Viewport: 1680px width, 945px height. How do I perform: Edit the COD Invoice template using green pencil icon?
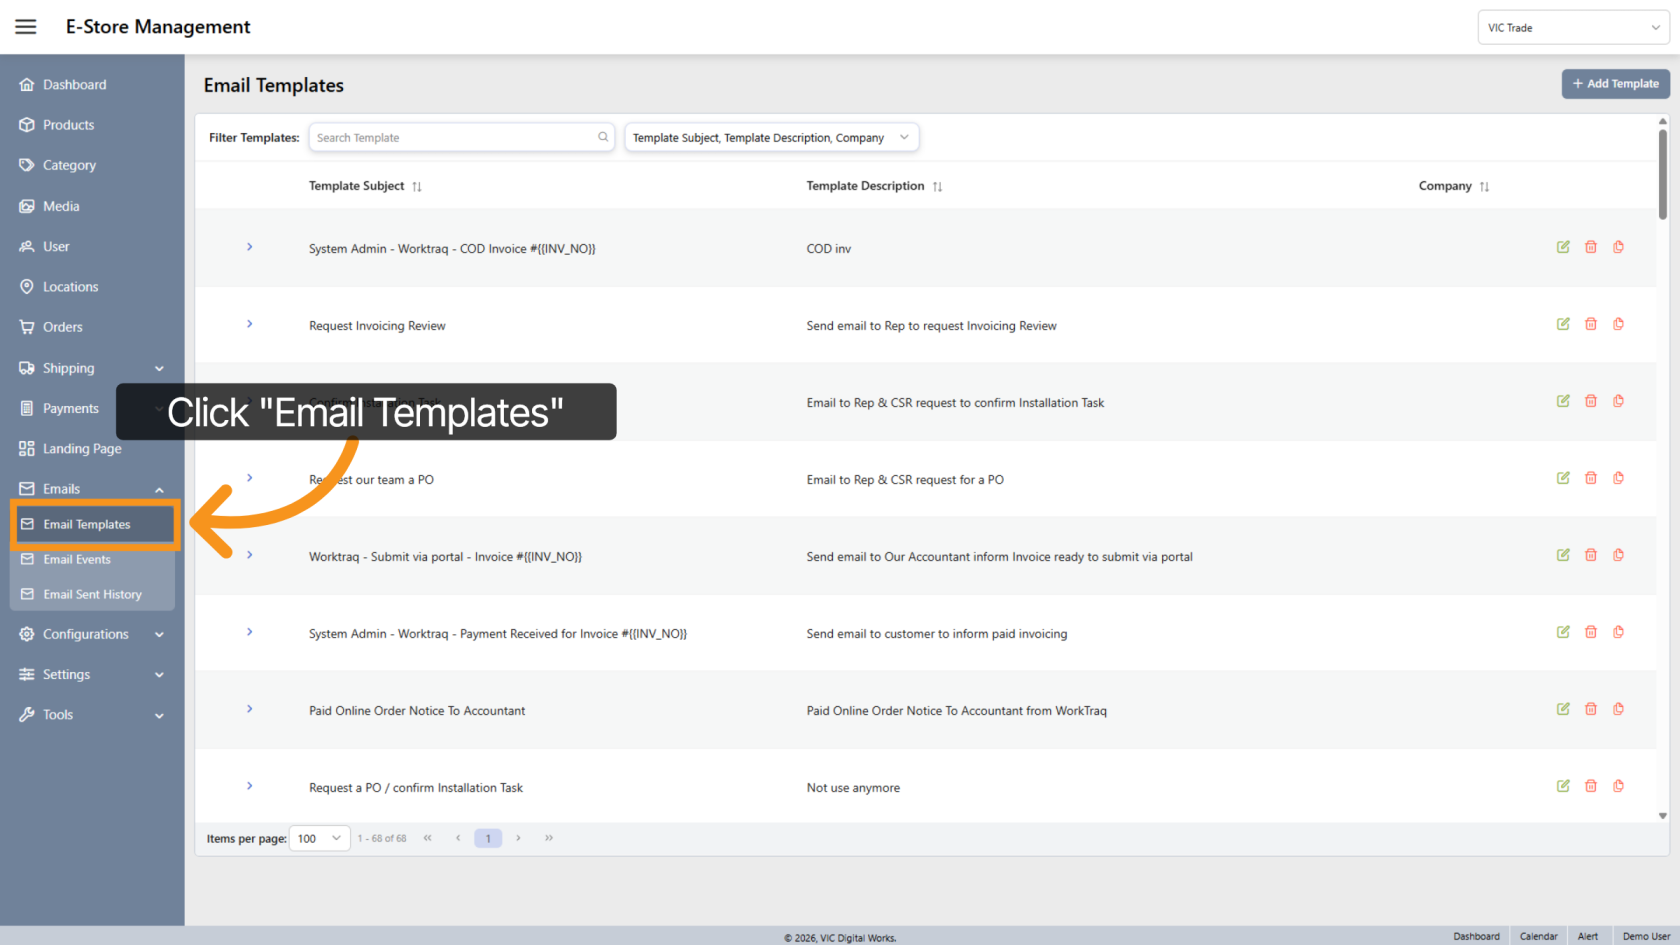click(1563, 247)
